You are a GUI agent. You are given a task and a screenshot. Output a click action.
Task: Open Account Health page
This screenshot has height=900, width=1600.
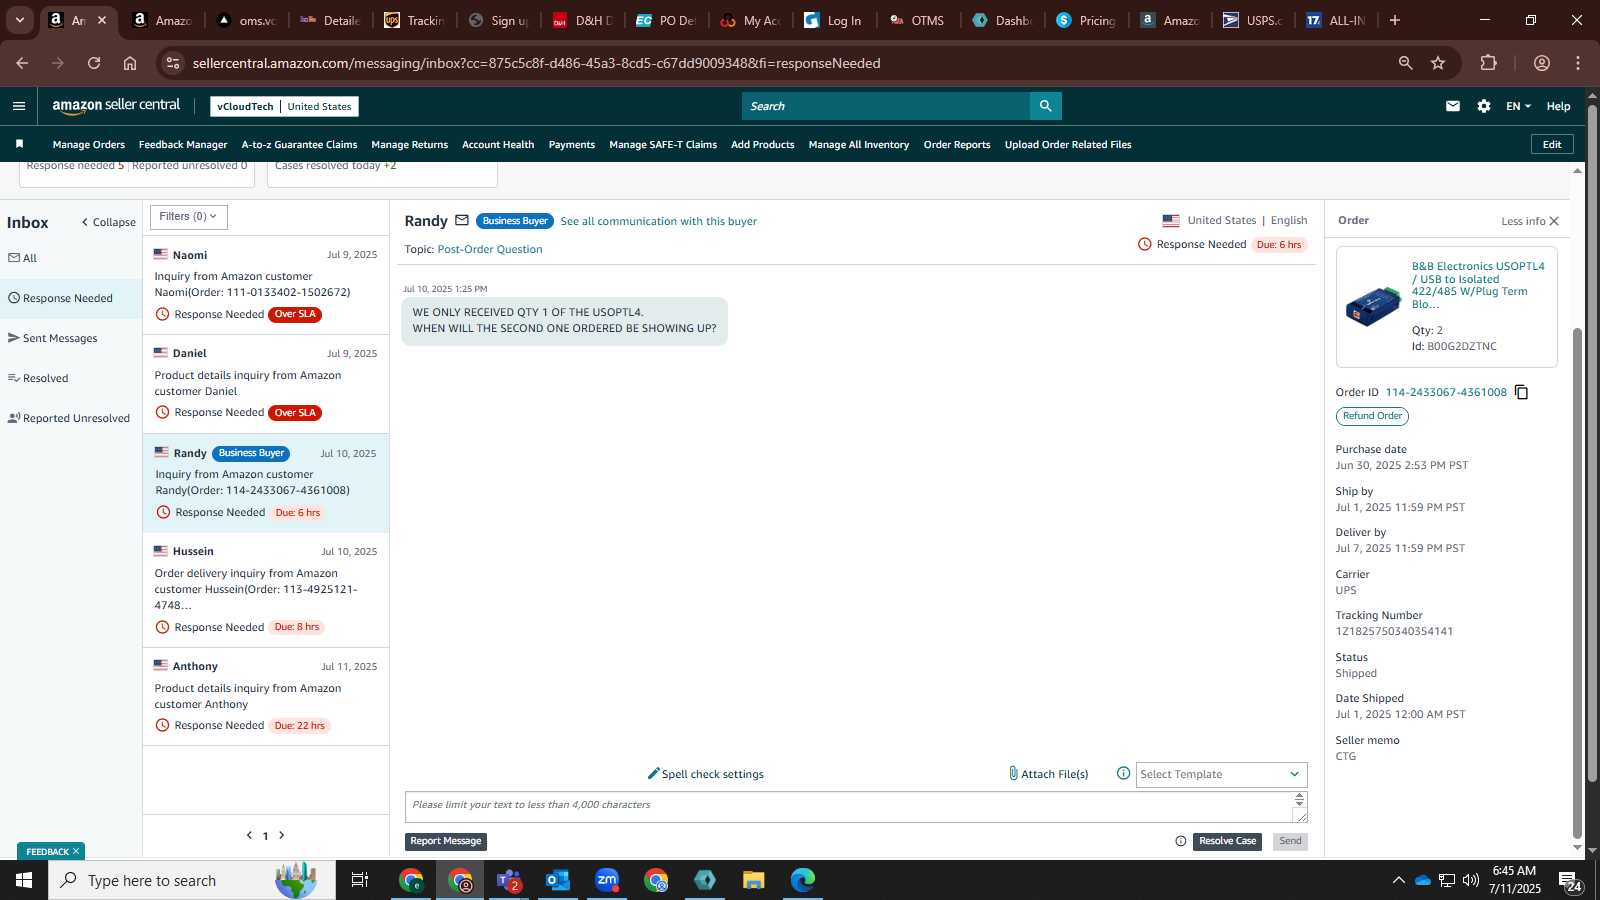click(498, 145)
